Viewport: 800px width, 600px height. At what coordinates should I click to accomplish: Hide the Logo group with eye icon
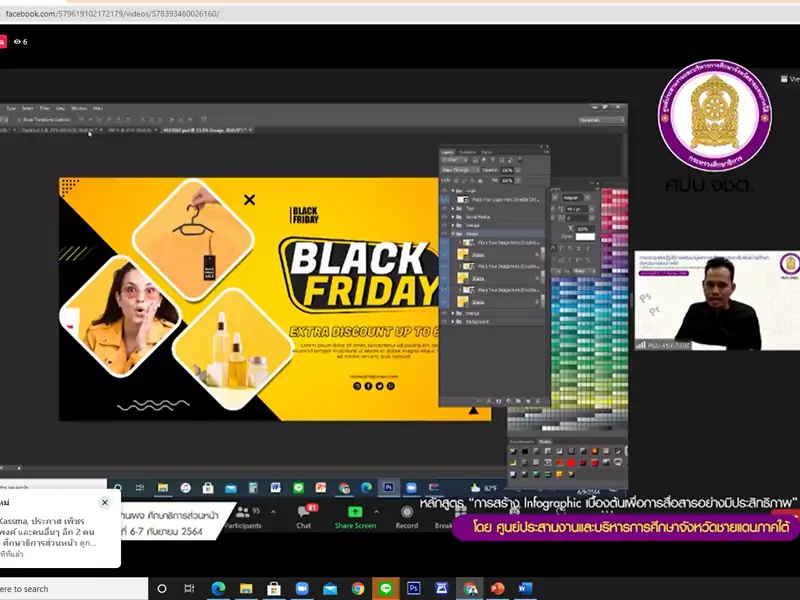tap(444, 191)
